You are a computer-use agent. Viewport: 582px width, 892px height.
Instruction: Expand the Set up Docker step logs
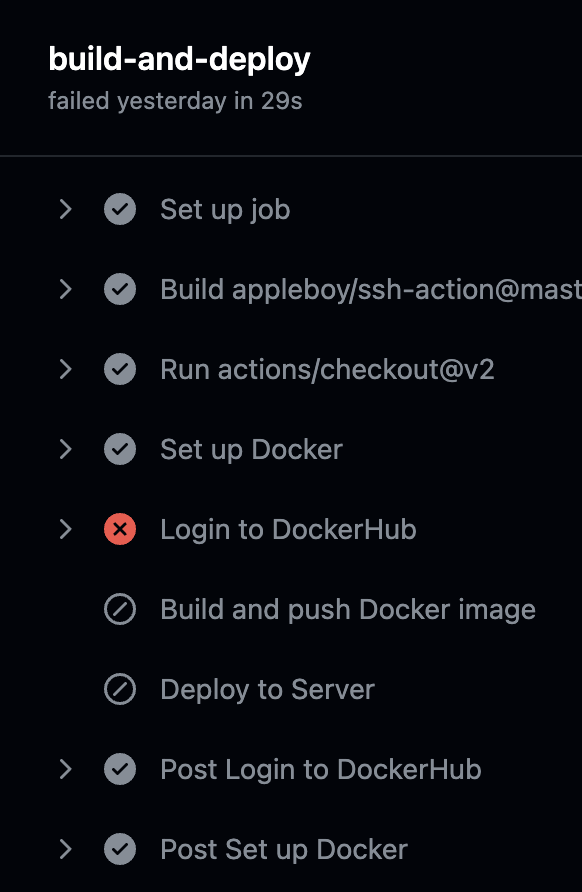pos(66,449)
